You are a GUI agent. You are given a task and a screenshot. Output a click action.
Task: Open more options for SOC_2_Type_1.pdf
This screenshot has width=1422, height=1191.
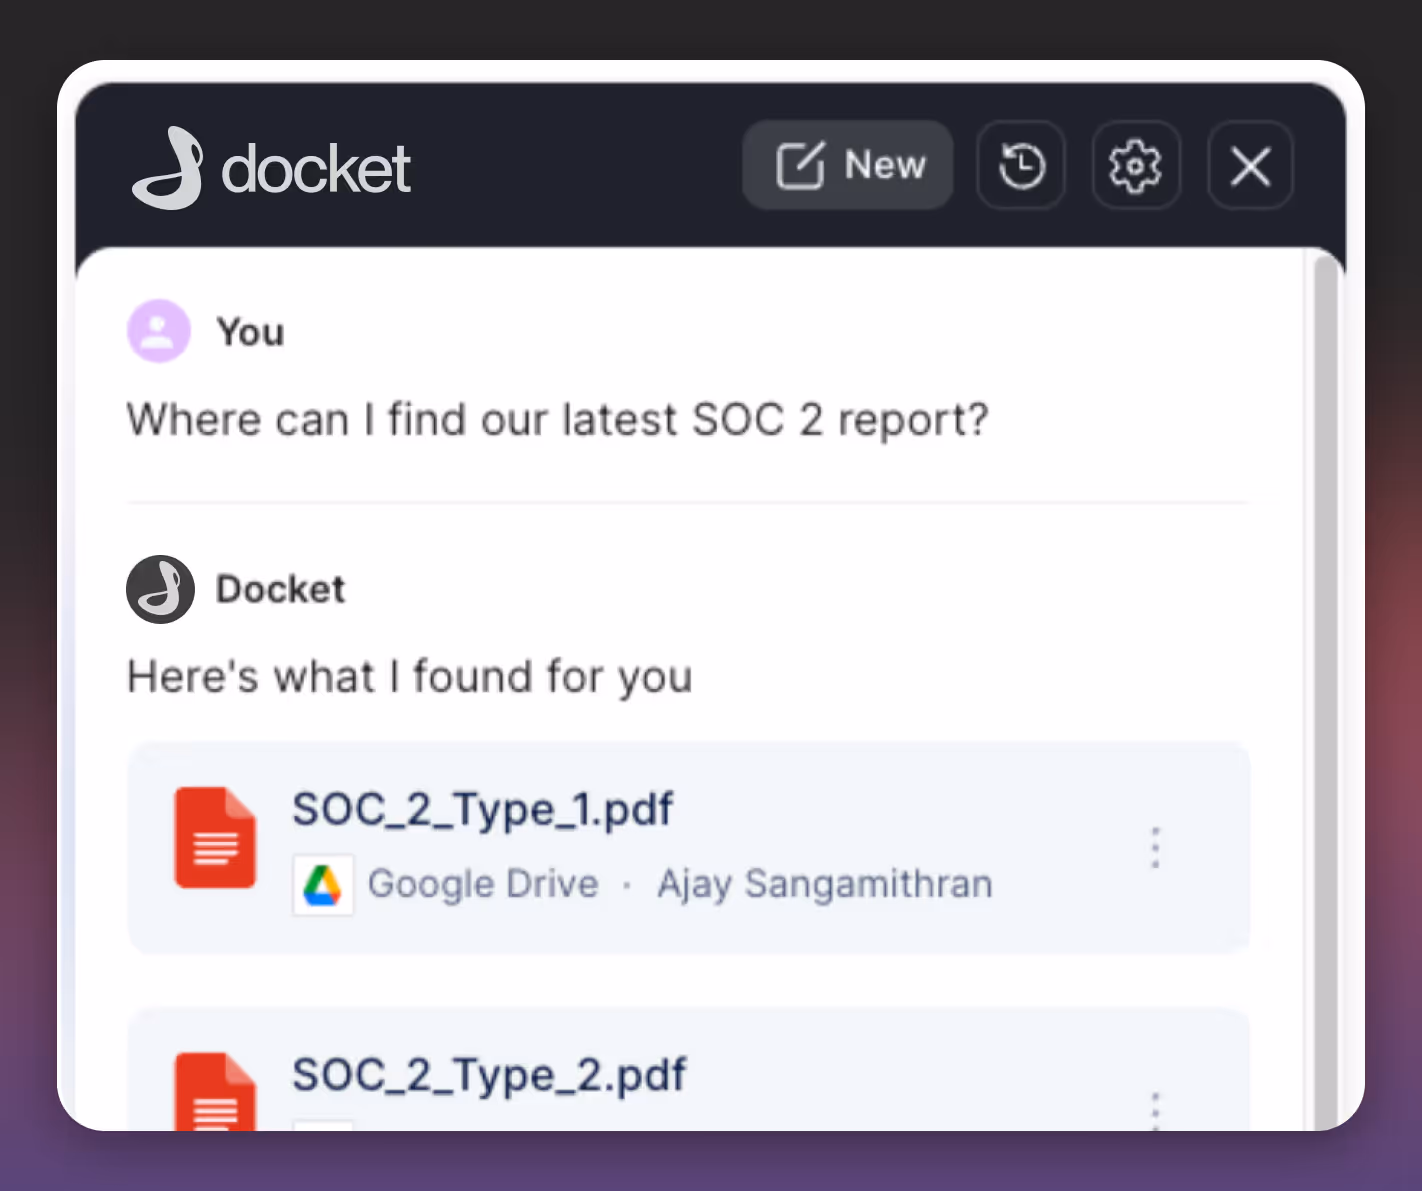[x=1155, y=848]
